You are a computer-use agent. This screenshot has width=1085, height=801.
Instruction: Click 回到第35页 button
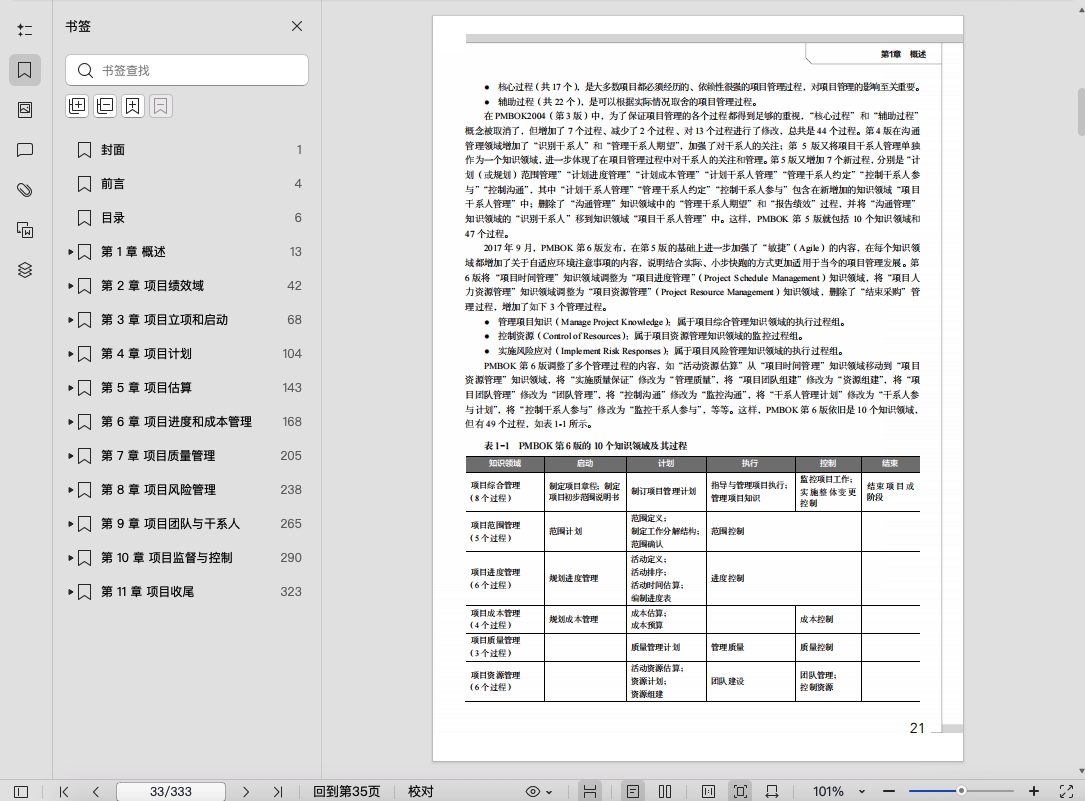[x=347, y=791]
